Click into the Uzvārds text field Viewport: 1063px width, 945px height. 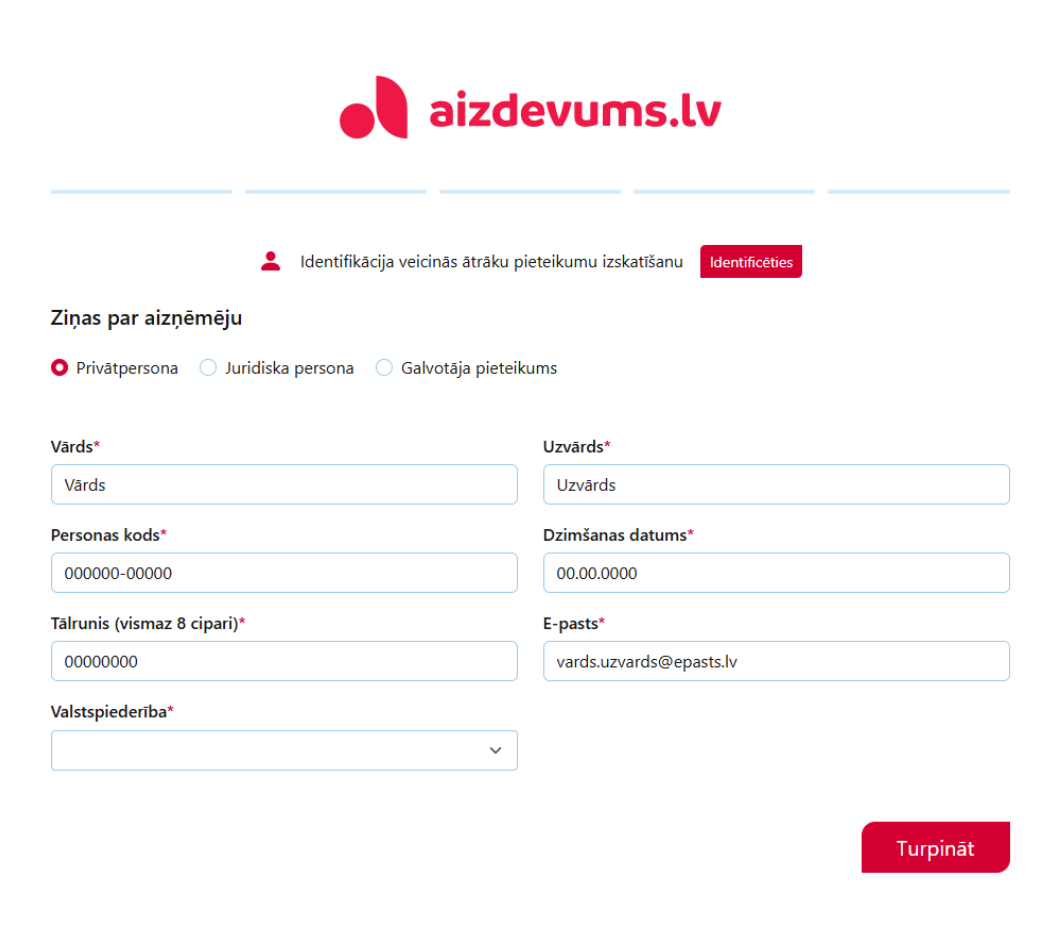(776, 485)
